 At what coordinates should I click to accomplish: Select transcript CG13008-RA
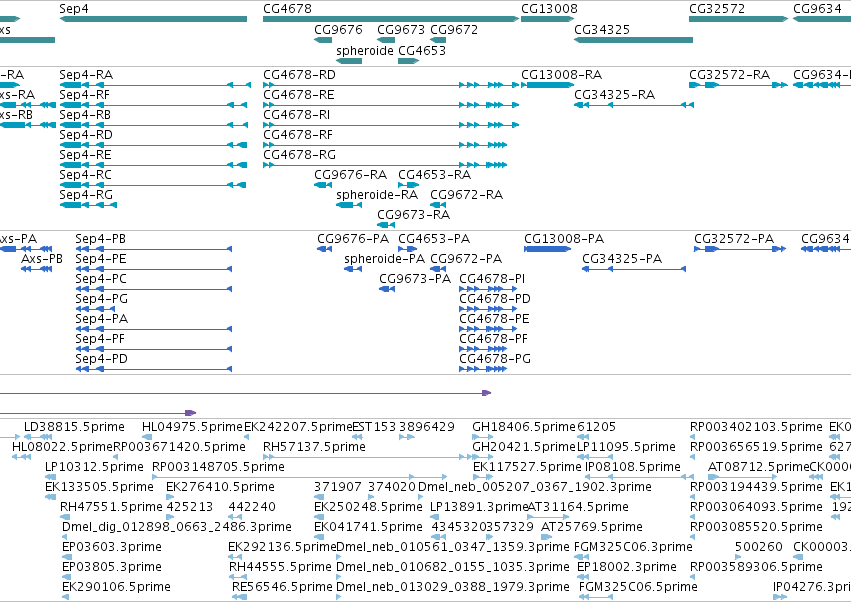[x=562, y=74]
